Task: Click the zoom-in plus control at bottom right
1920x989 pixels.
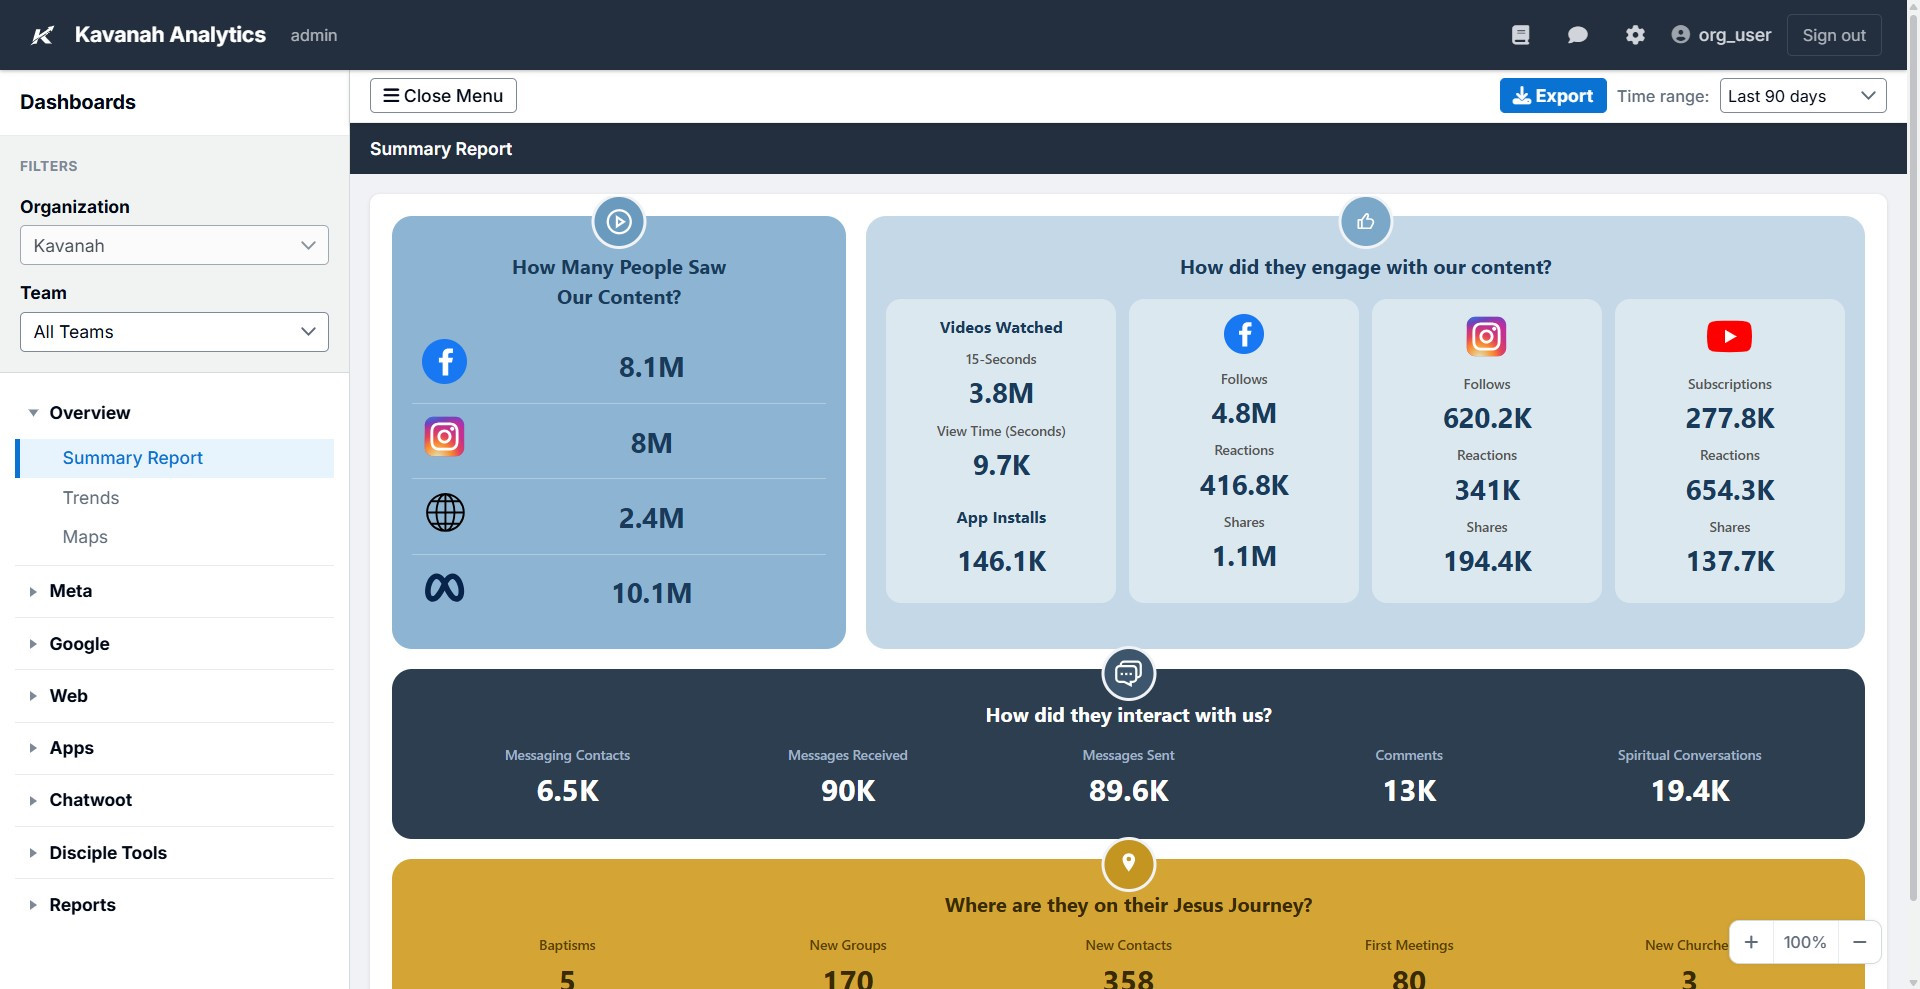Action: (x=1751, y=941)
